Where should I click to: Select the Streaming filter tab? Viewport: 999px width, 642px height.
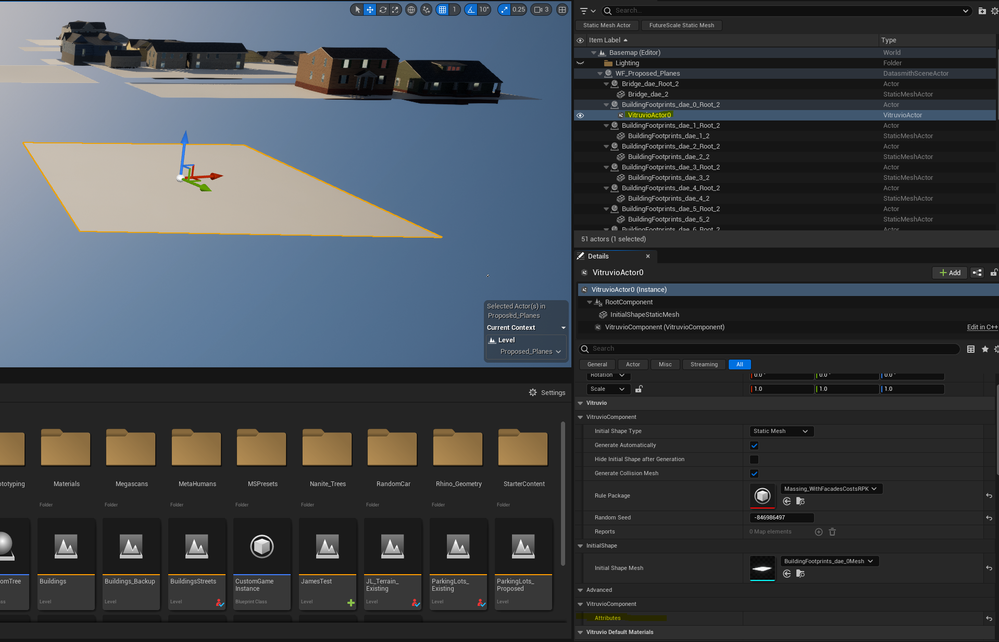tap(704, 365)
